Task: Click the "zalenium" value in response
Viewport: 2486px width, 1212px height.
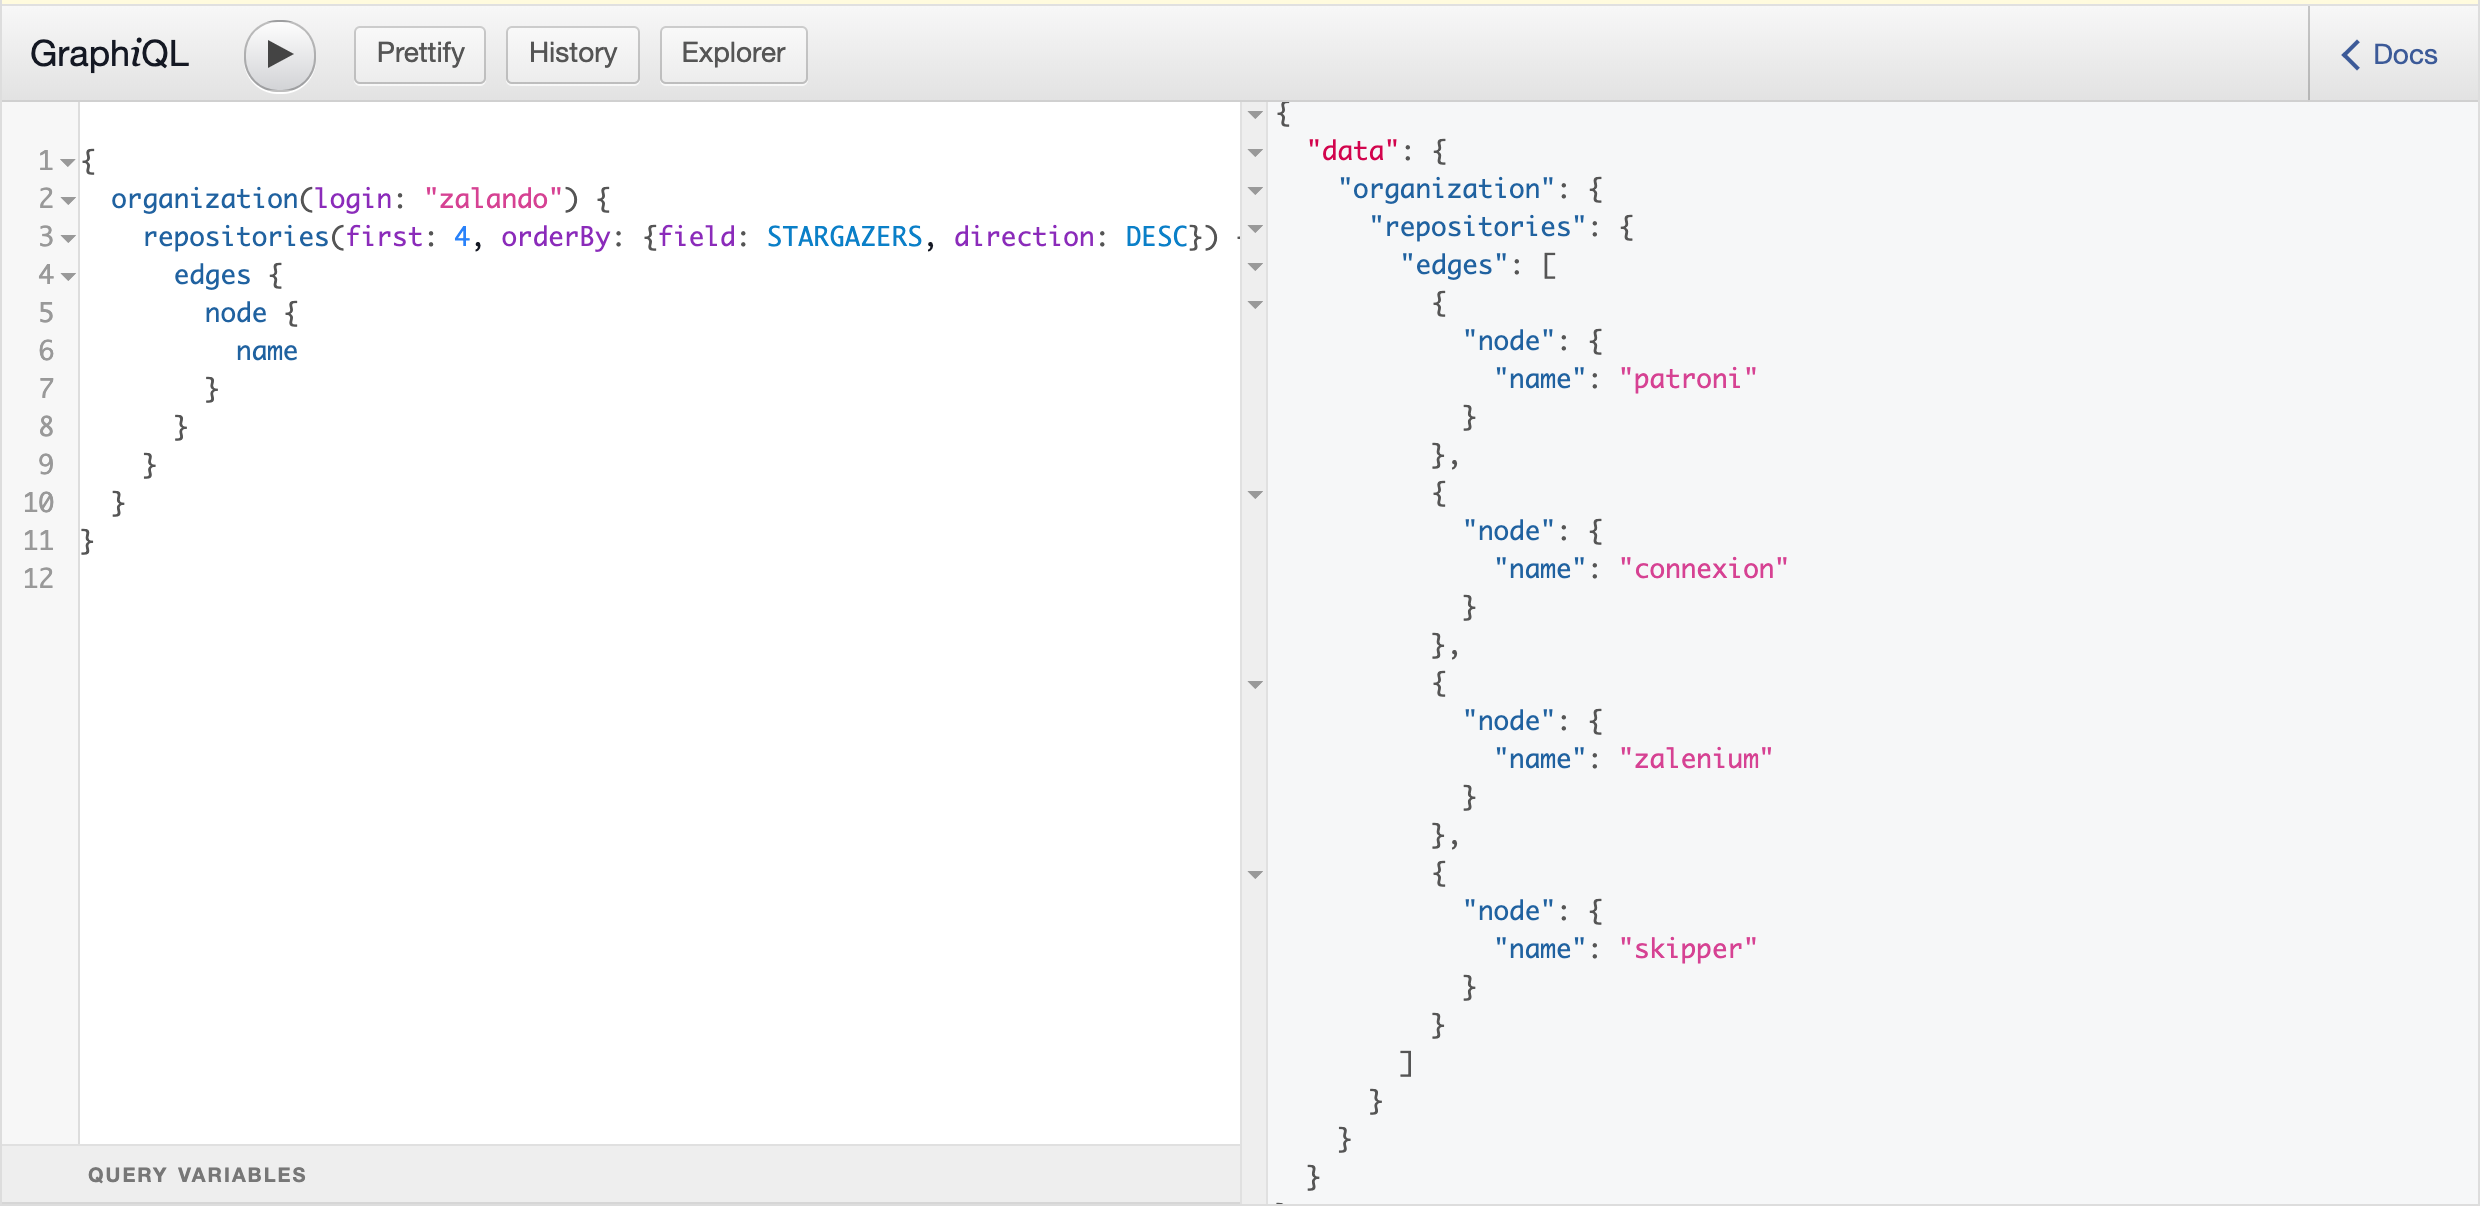Action: pos(1696,759)
